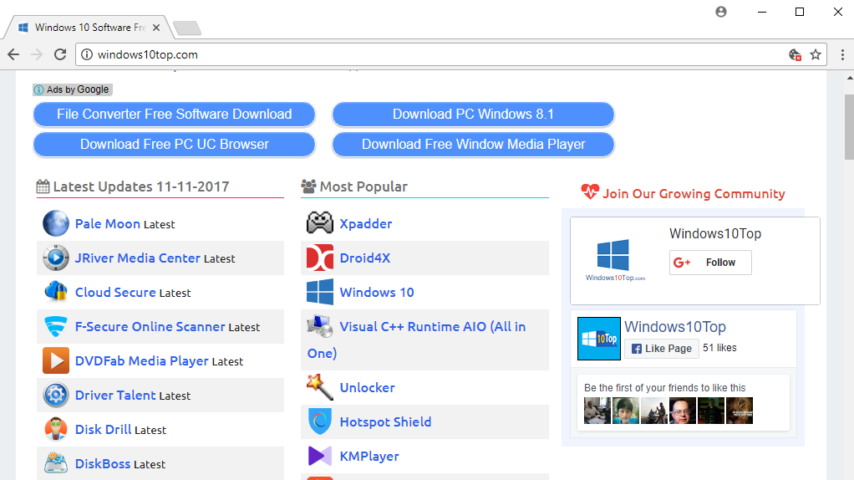Viewport: 854px width, 480px height.
Task: Open Visual C++ Runtime AIO link
Action: click(417, 339)
